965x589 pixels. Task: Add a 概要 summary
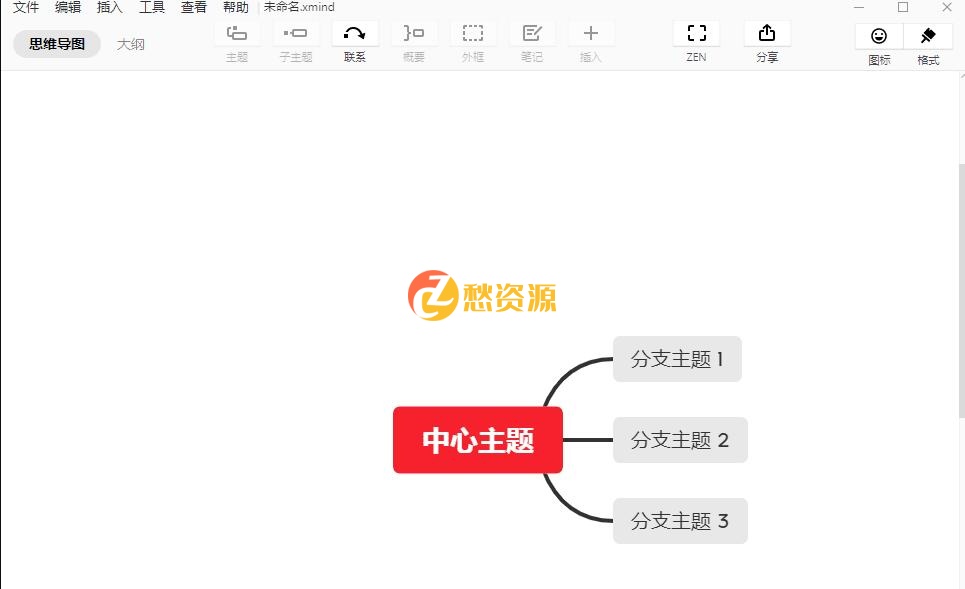[x=414, y=40]
